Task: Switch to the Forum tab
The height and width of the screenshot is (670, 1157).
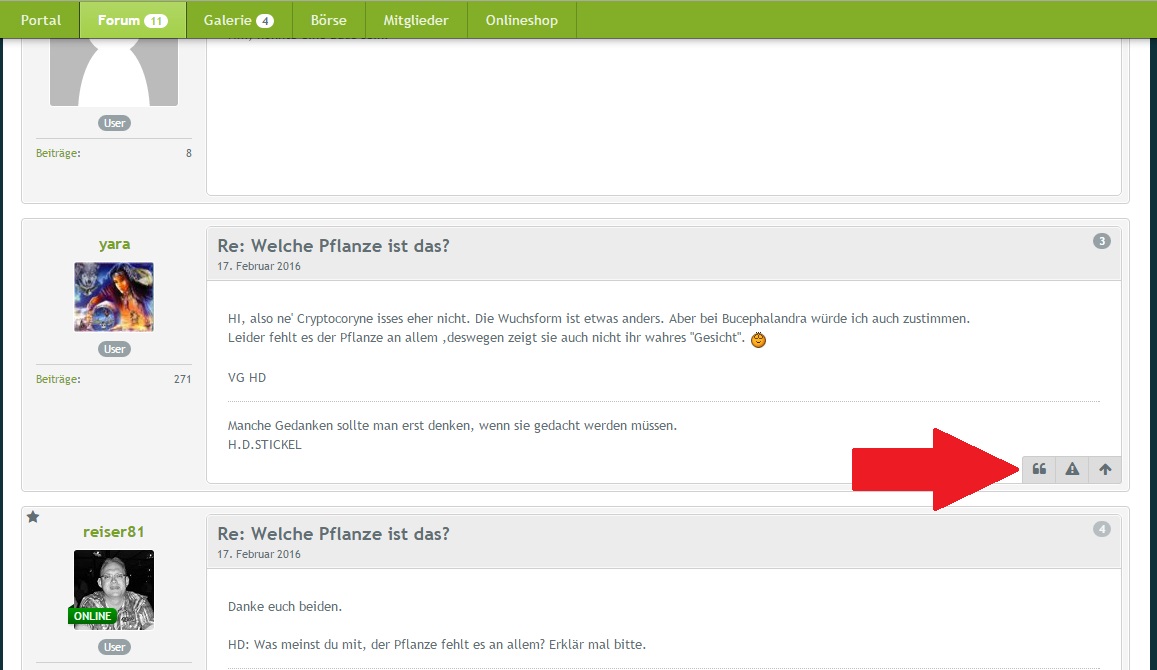Action: (132, 20)
